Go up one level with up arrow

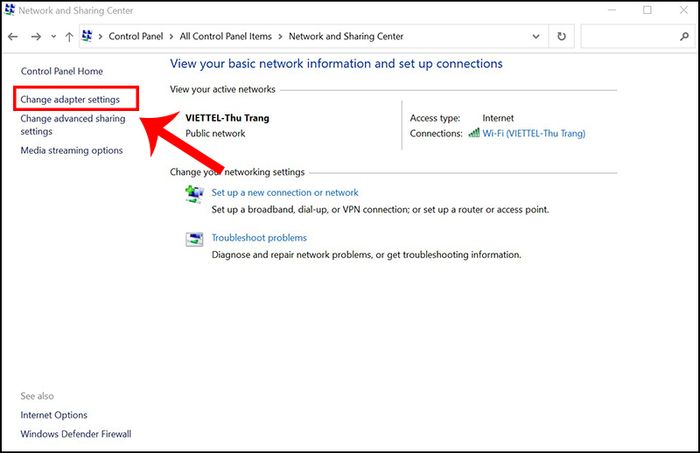click(69, 37)
